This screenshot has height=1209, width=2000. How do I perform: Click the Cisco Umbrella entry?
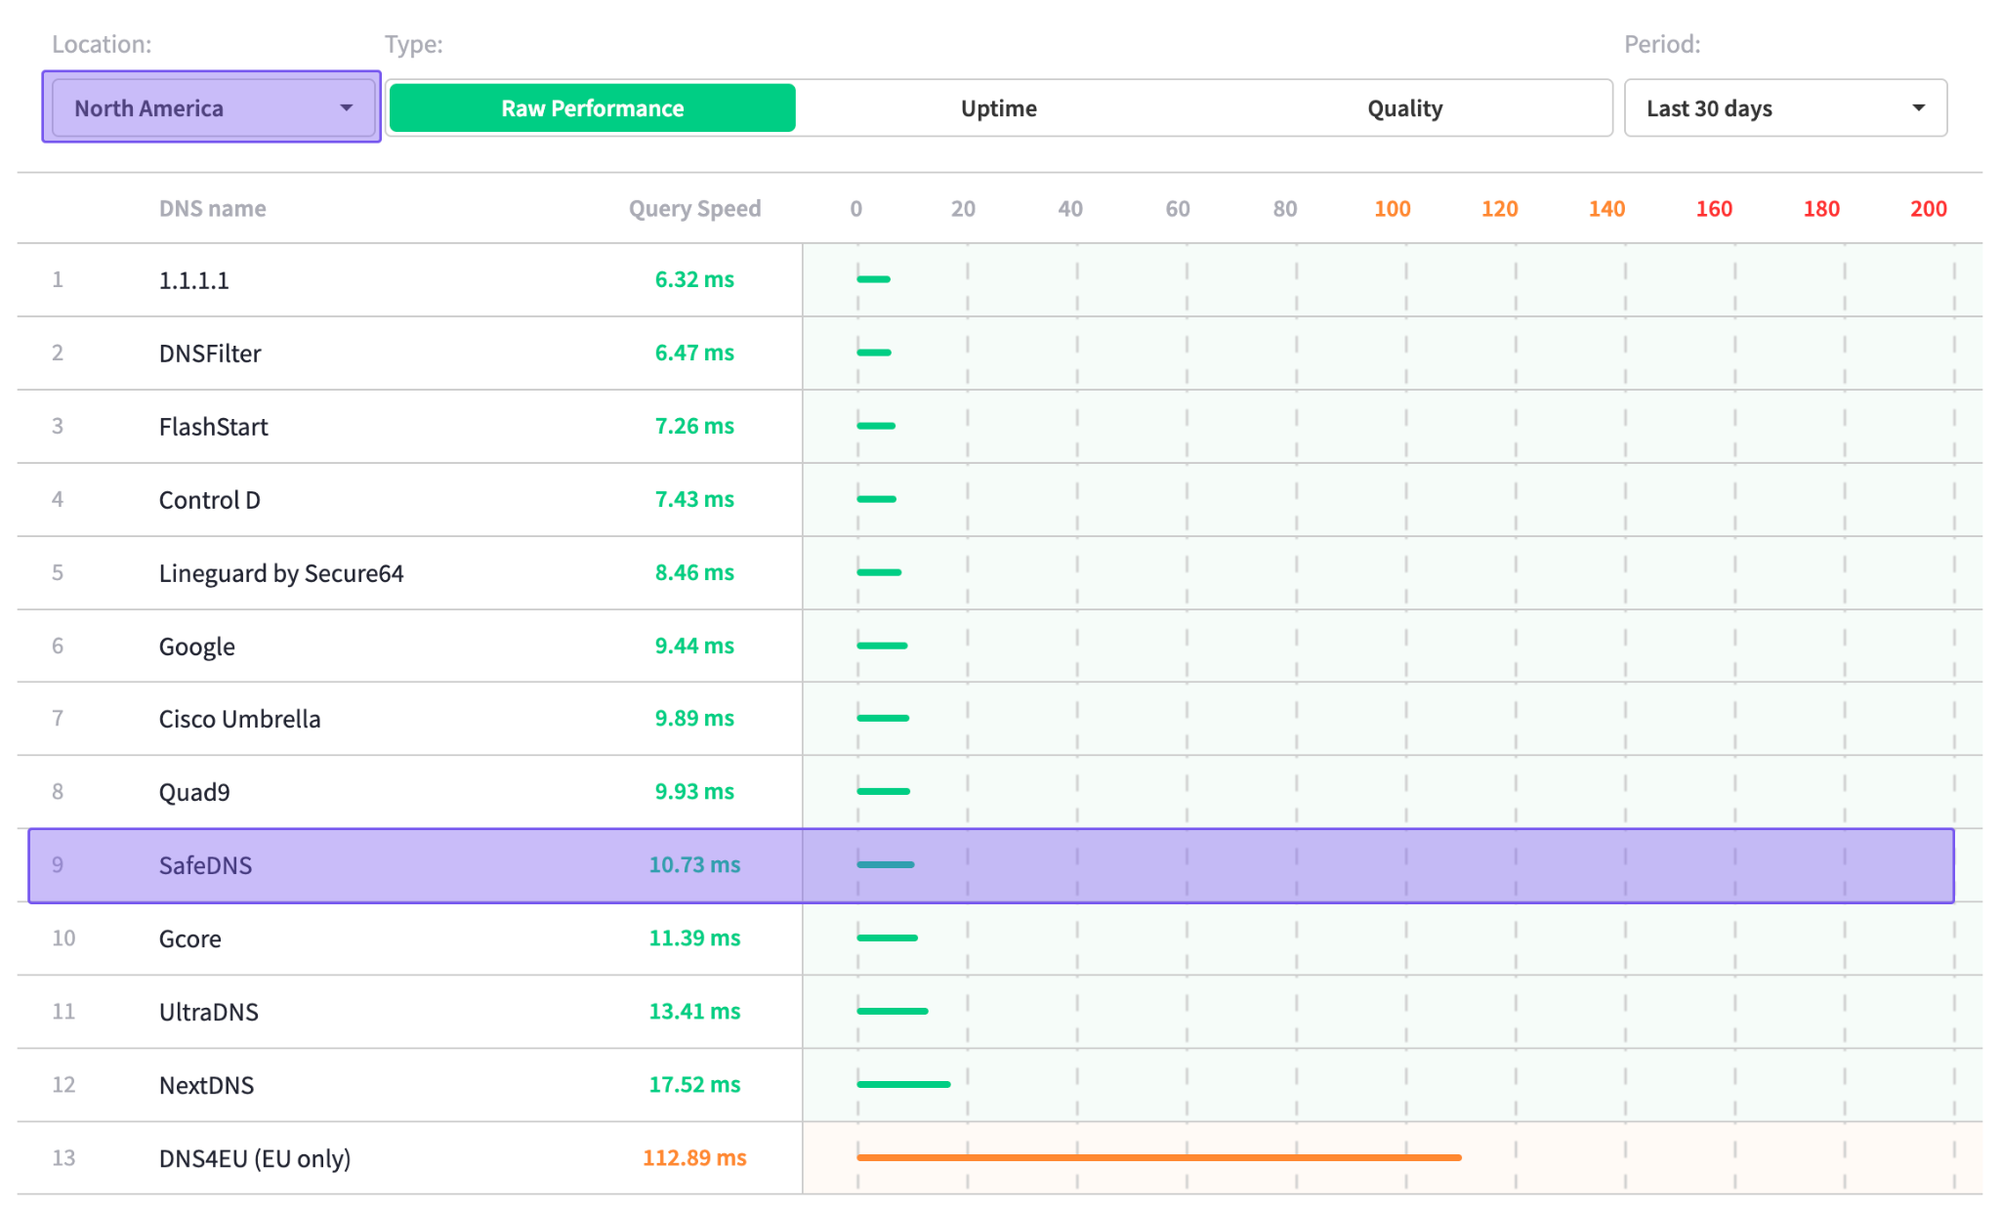point(240,719)
